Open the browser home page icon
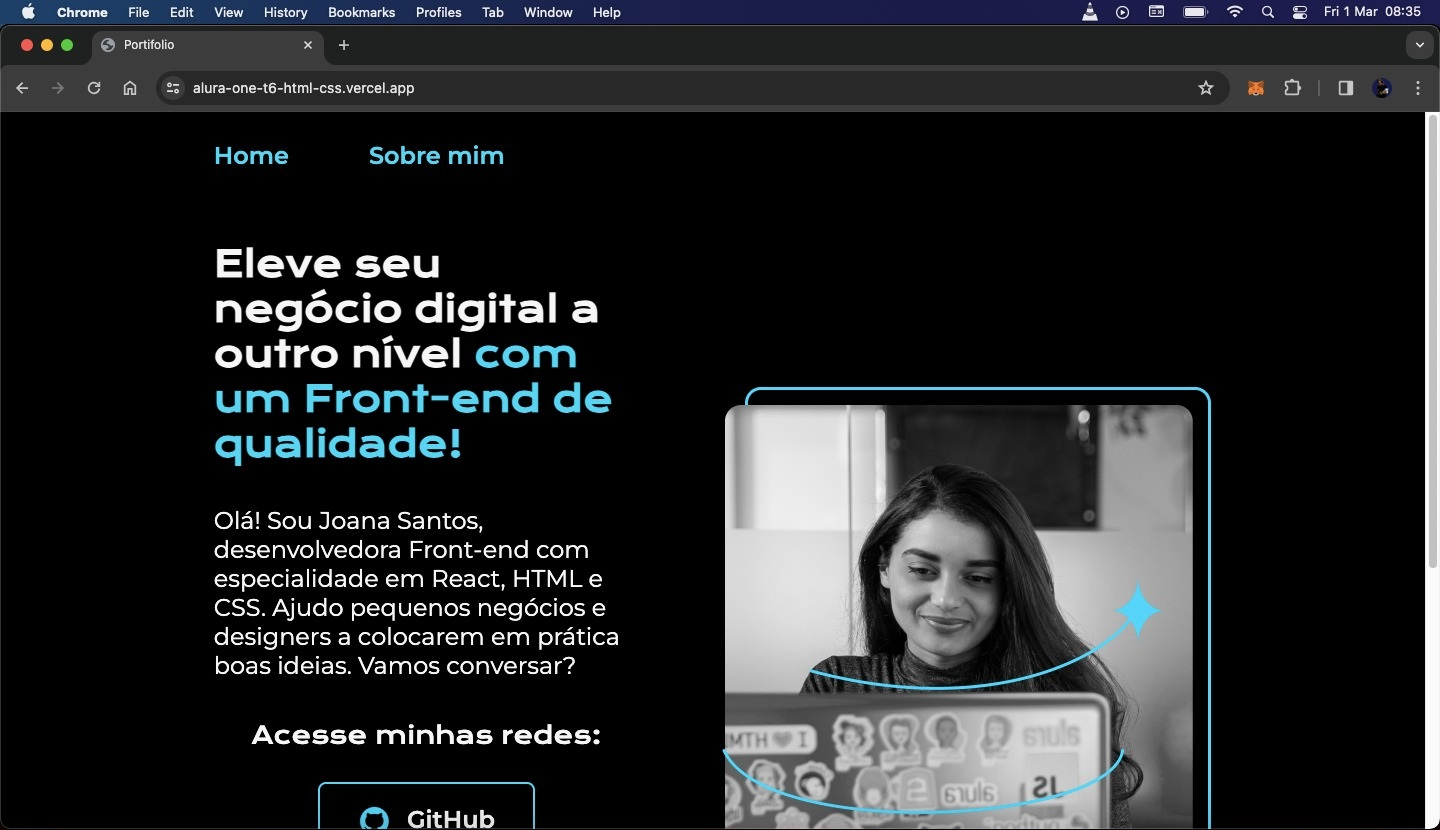Viewport: 1440px width, 830px height. [130, 88]
